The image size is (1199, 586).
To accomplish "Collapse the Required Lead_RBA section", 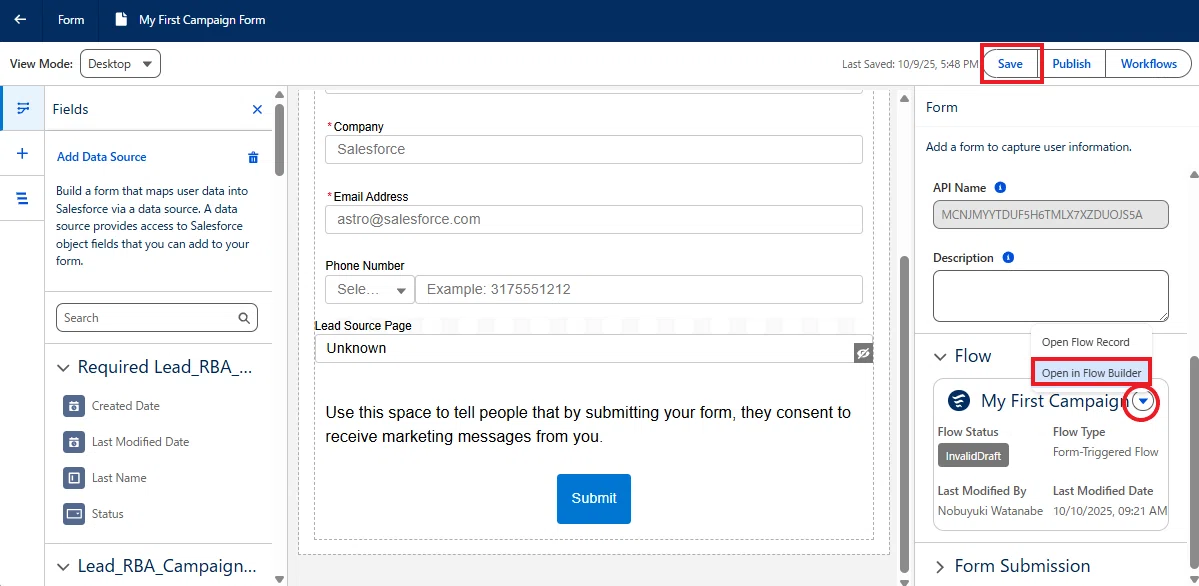I will click(x=63, y=368).
